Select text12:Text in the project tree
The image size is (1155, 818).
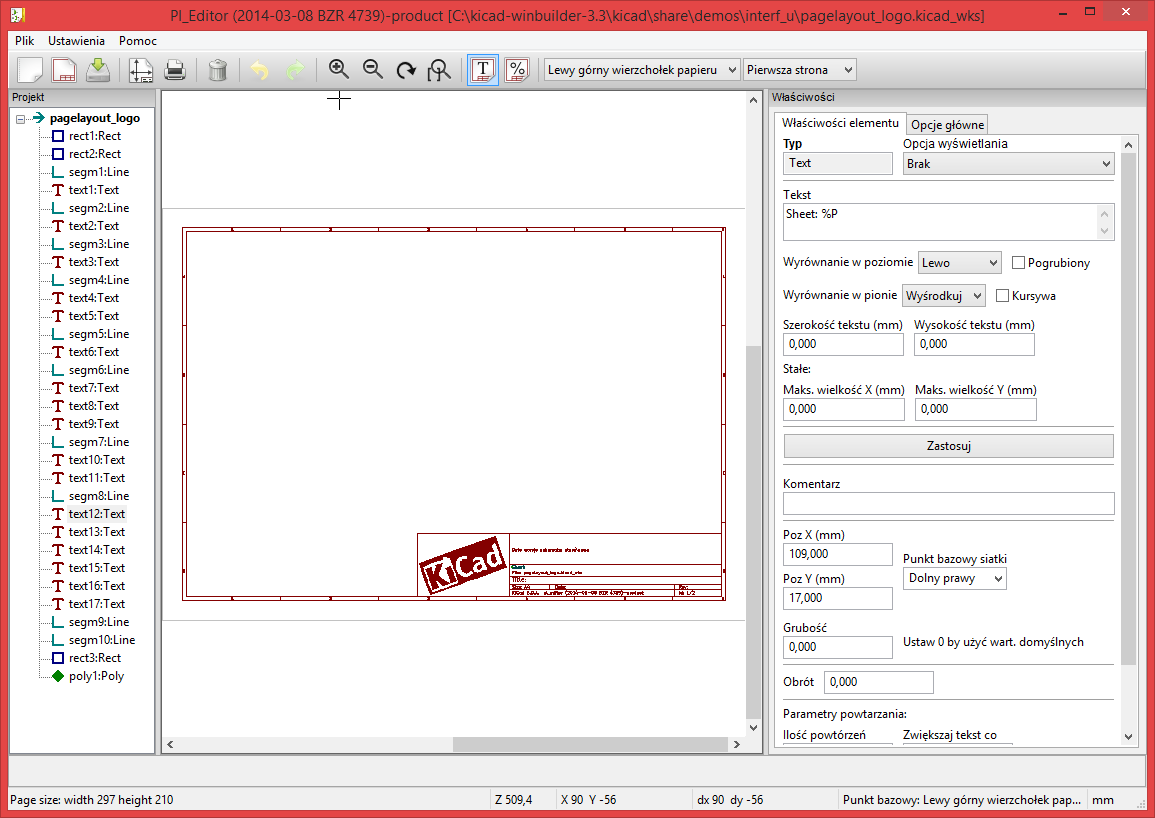point(96,514)
